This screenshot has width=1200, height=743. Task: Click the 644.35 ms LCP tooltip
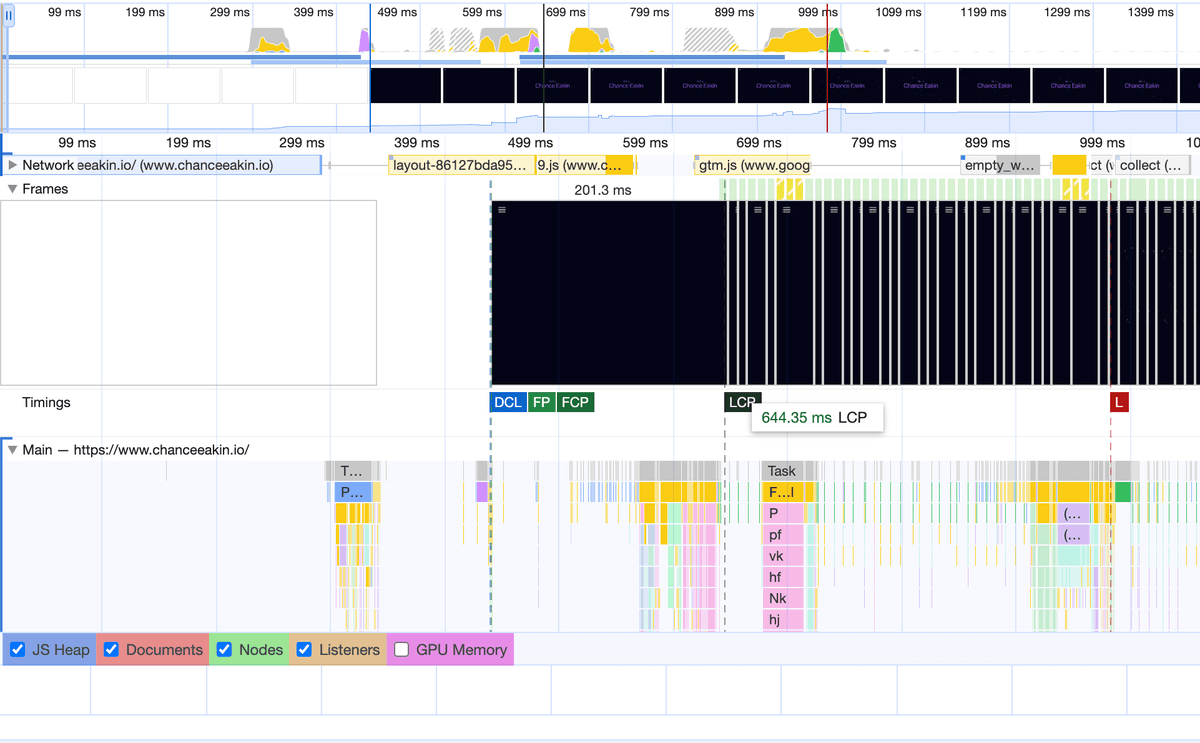click(817, 417)
